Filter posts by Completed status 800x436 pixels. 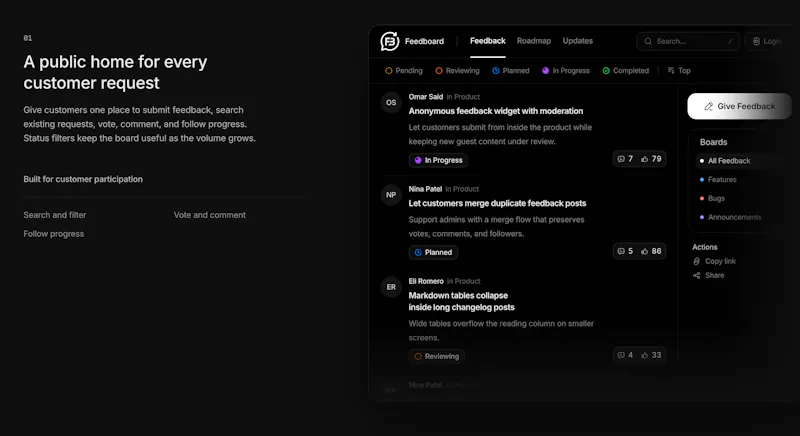tap(626, 70)
